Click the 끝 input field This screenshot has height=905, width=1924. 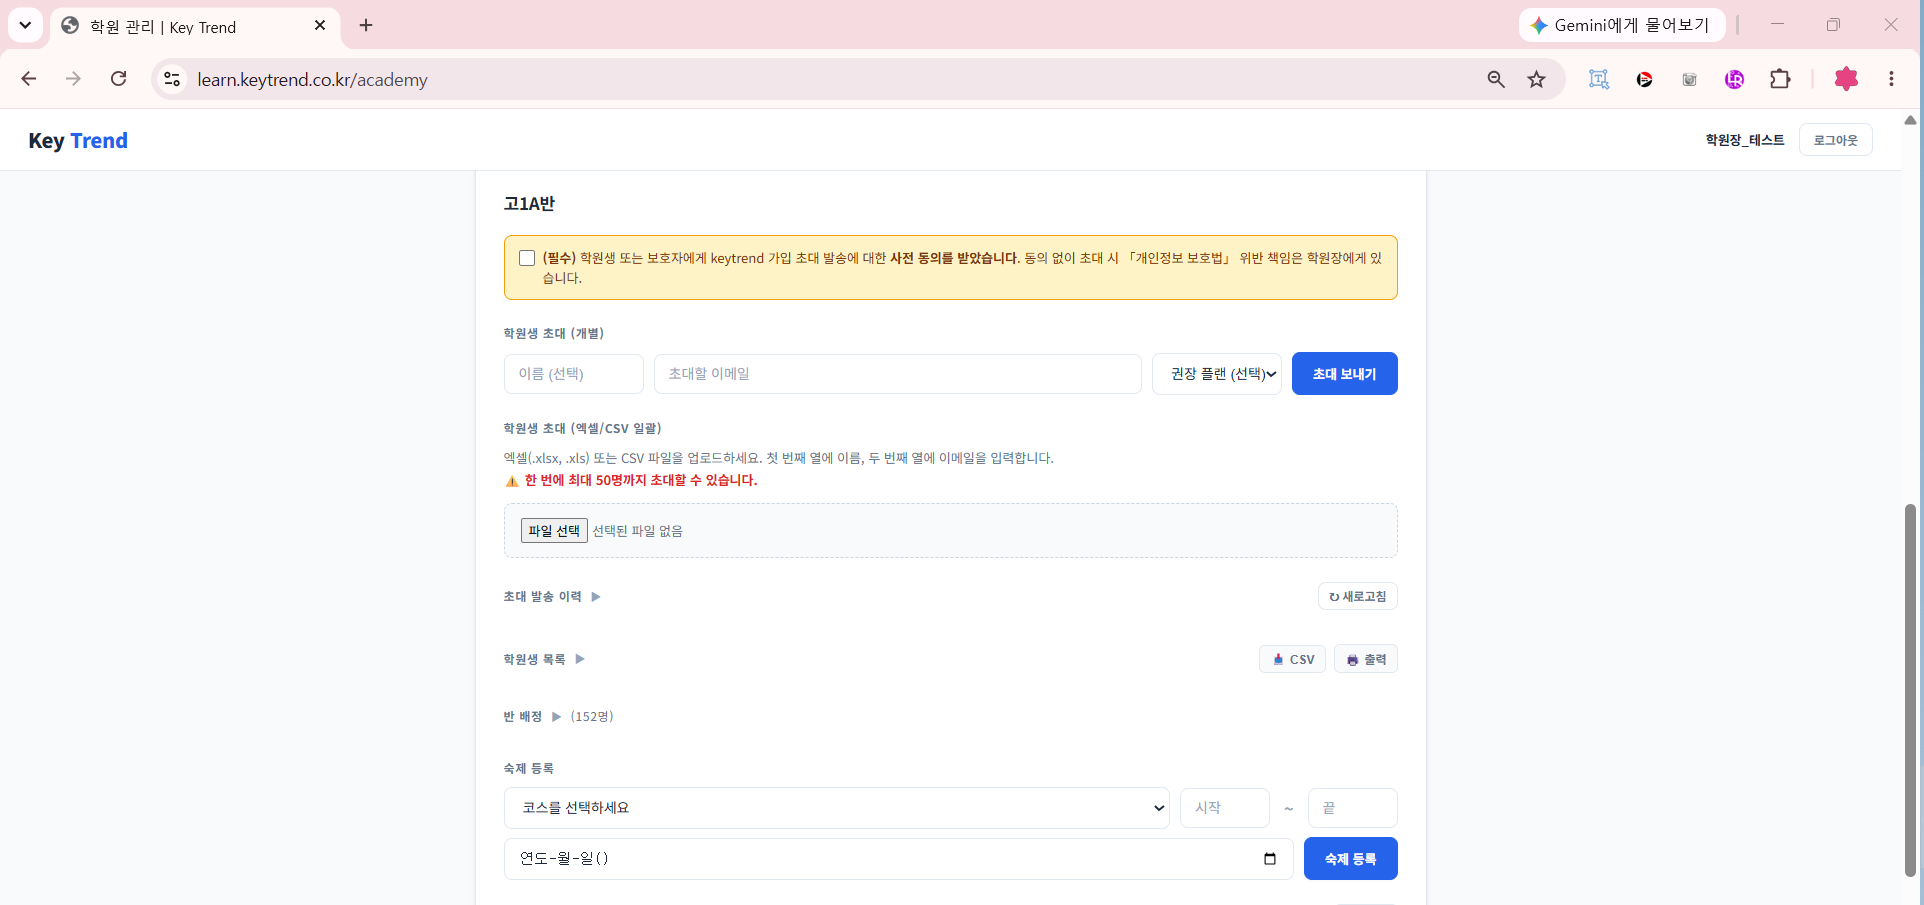[1353, 808]
